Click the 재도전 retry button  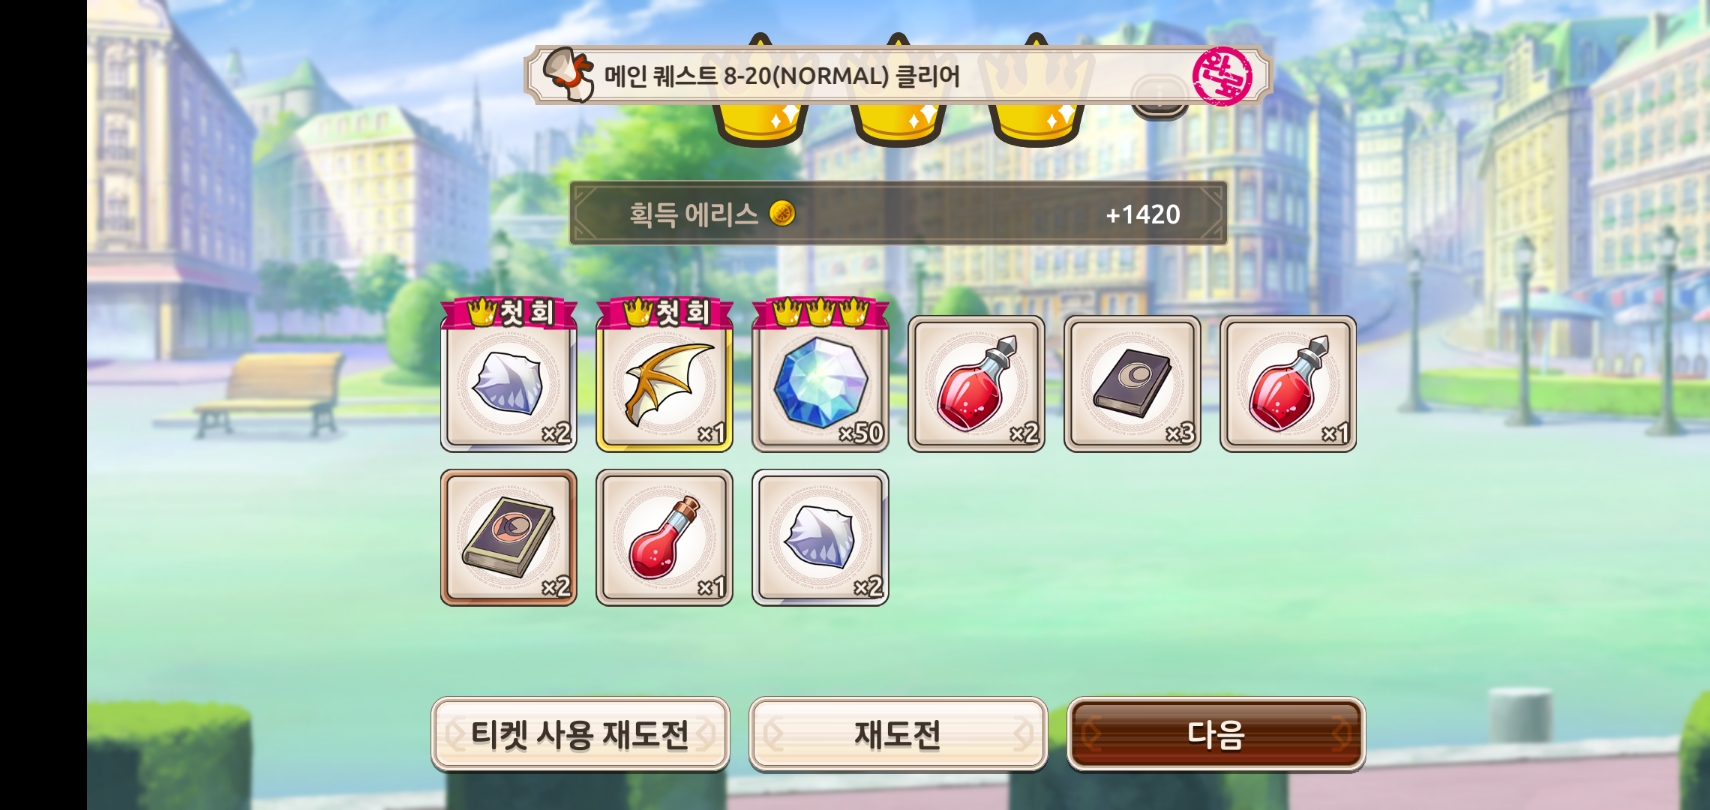[898, 735]
